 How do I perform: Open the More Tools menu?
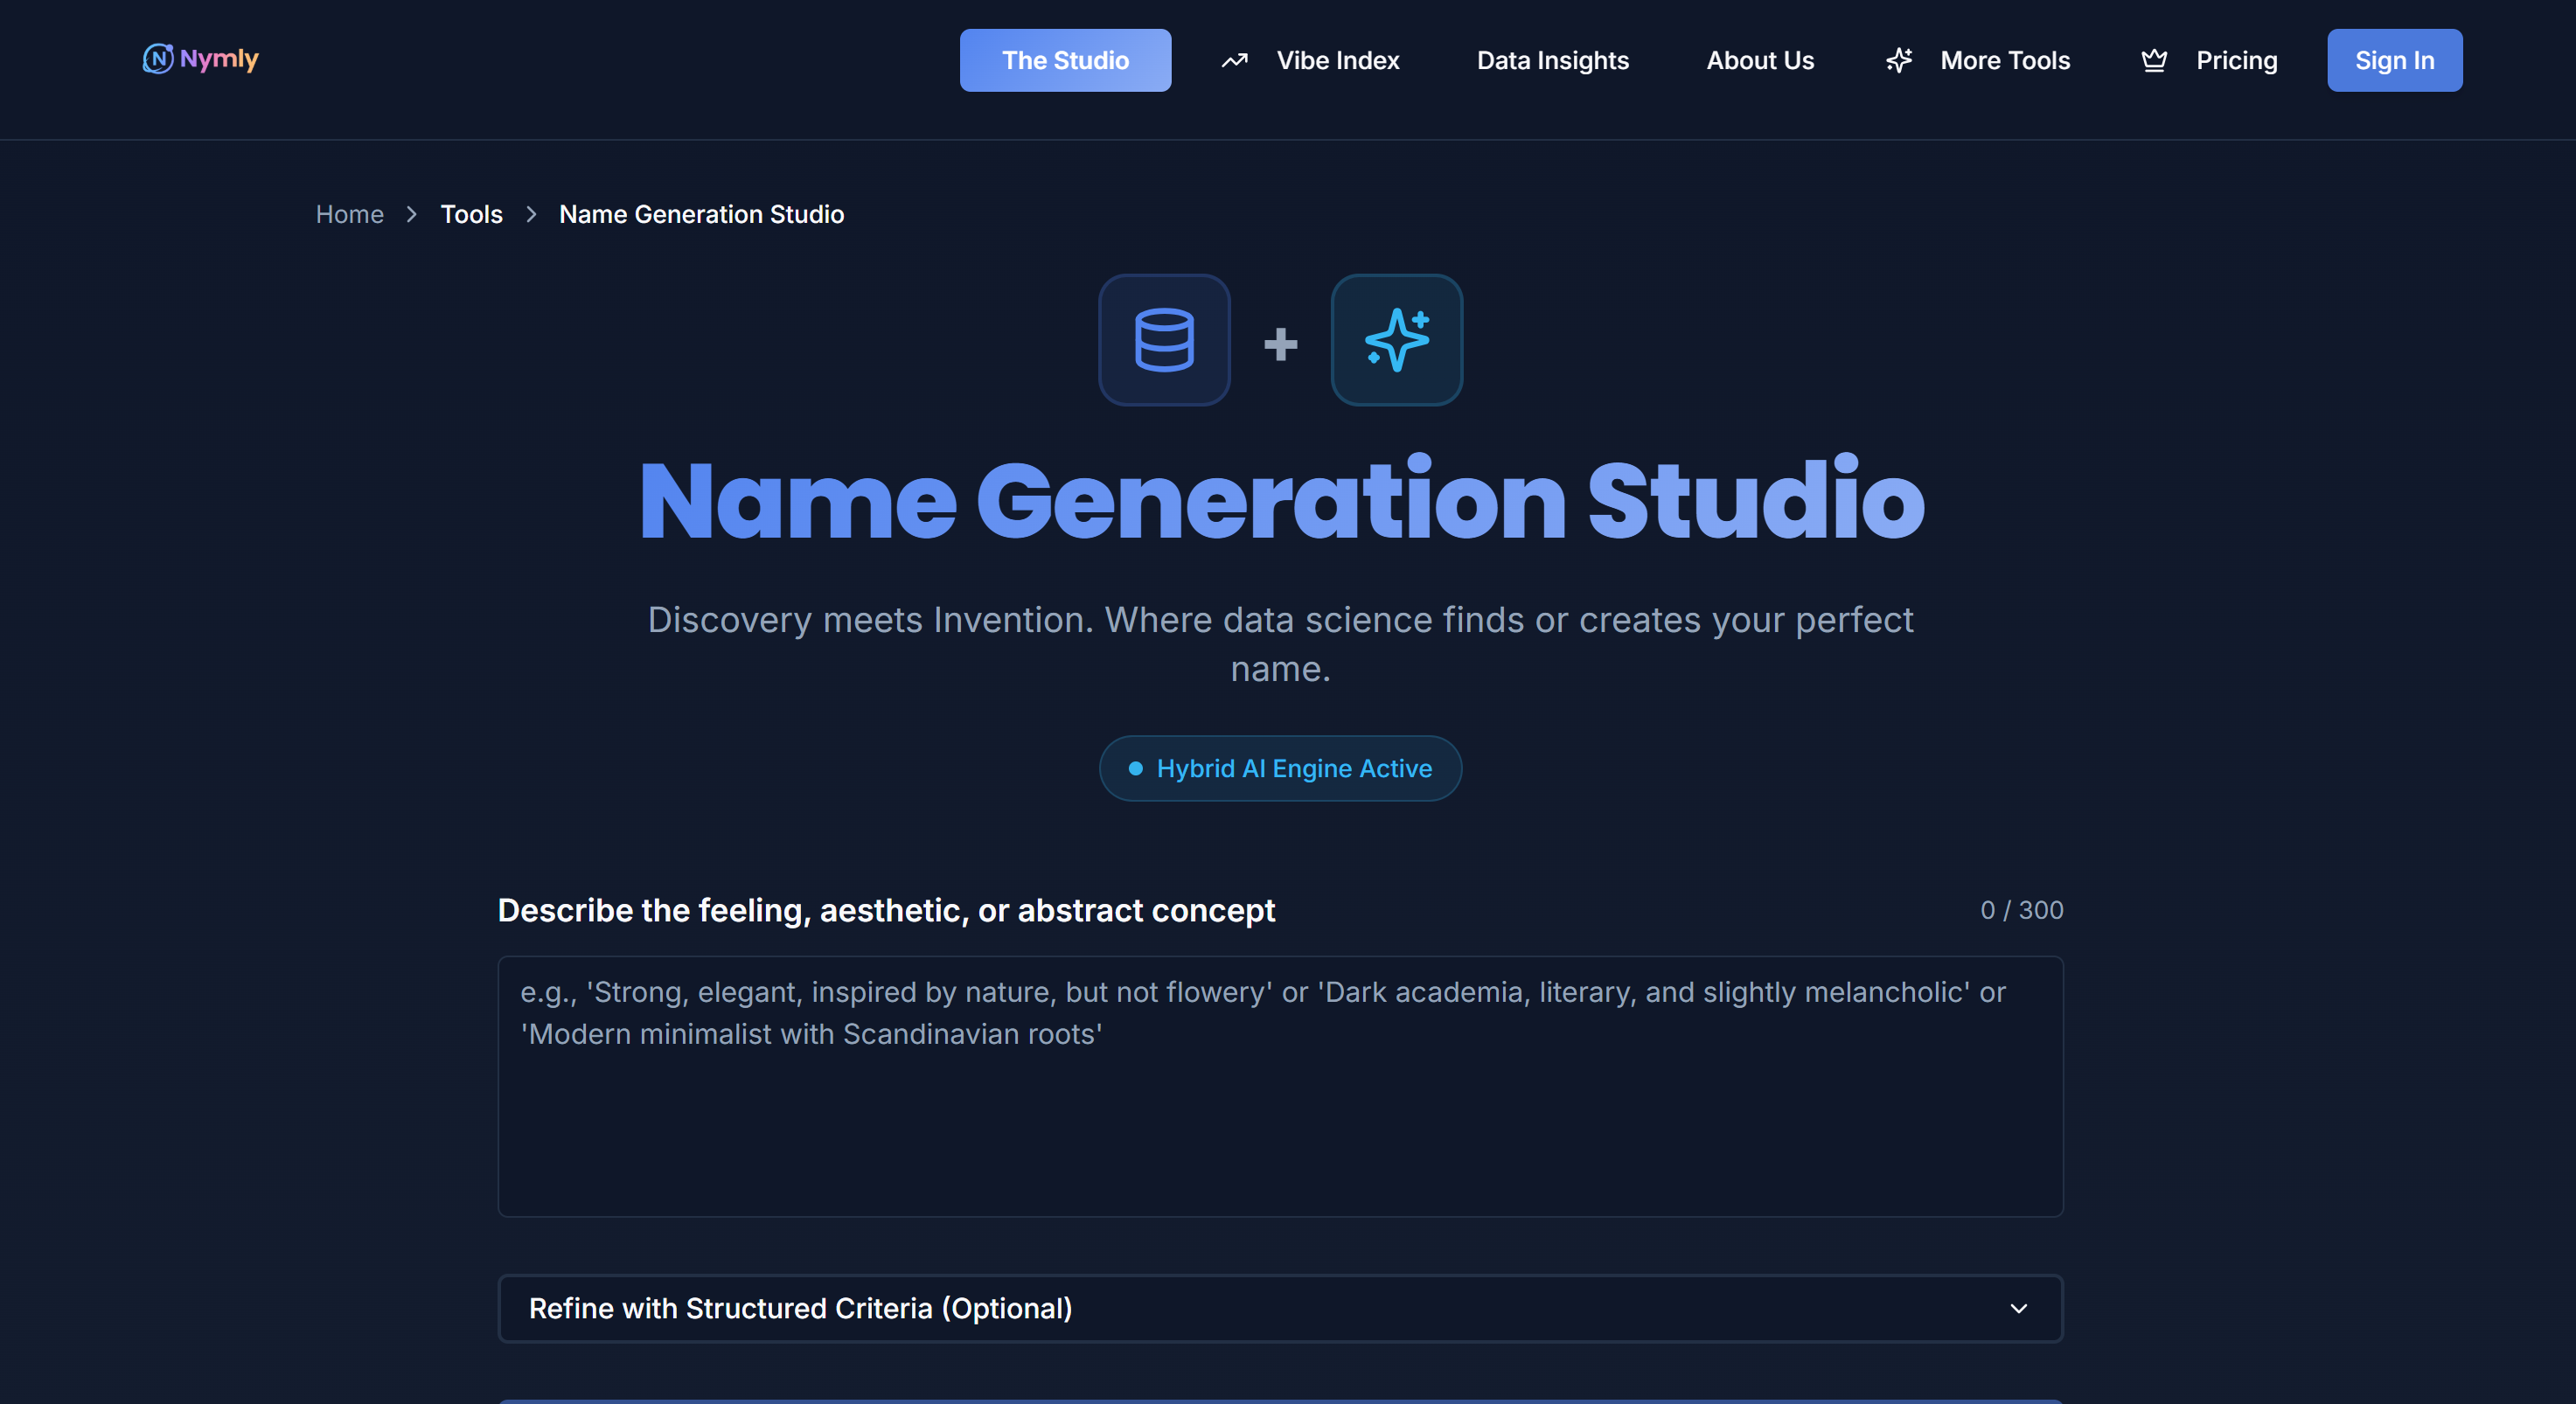2004,61
